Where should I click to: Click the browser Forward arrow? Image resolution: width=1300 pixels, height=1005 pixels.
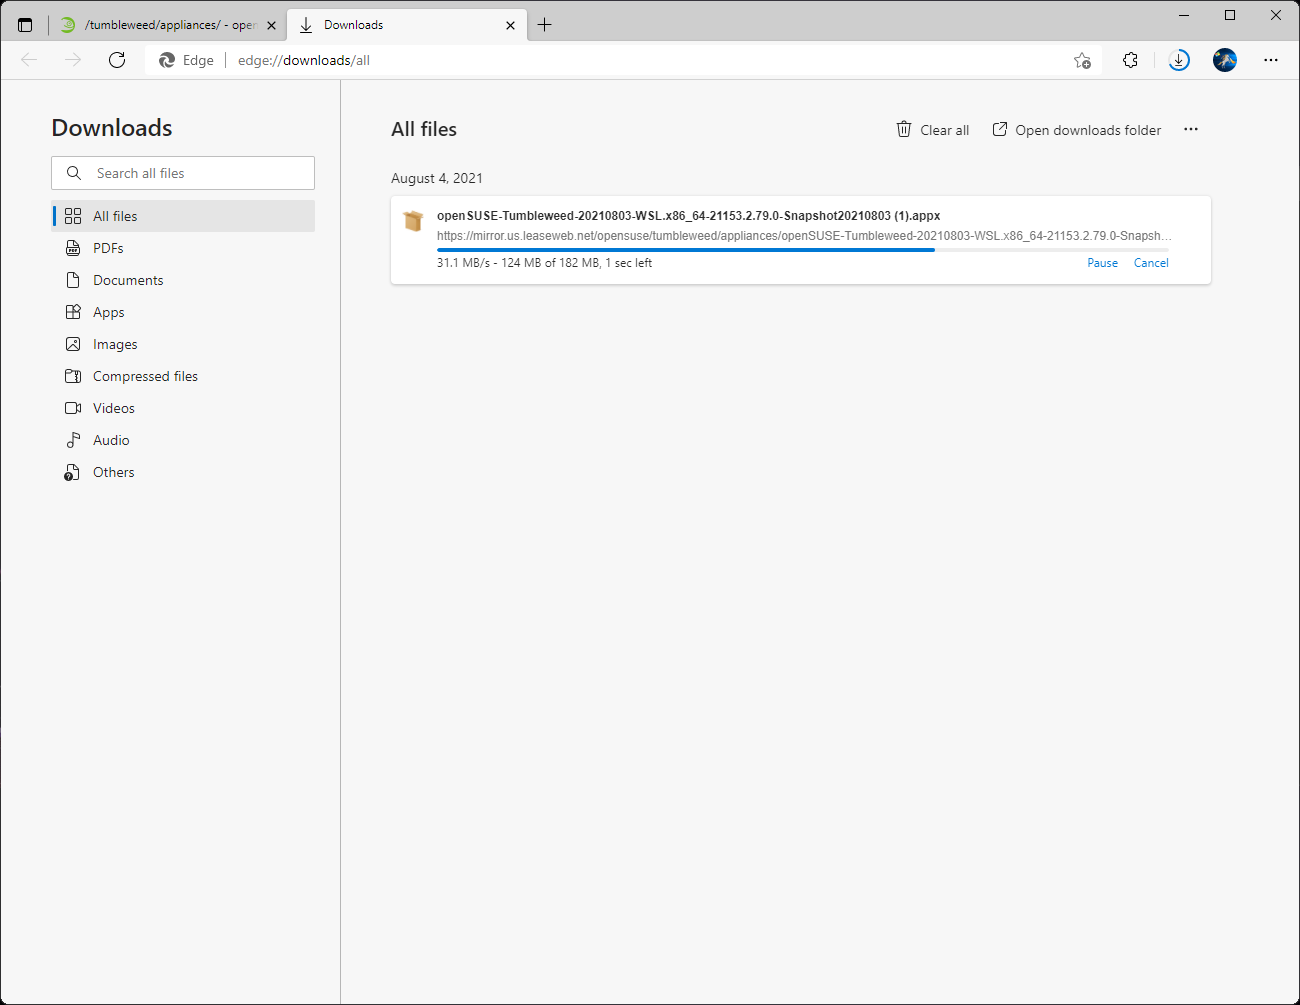73,60
